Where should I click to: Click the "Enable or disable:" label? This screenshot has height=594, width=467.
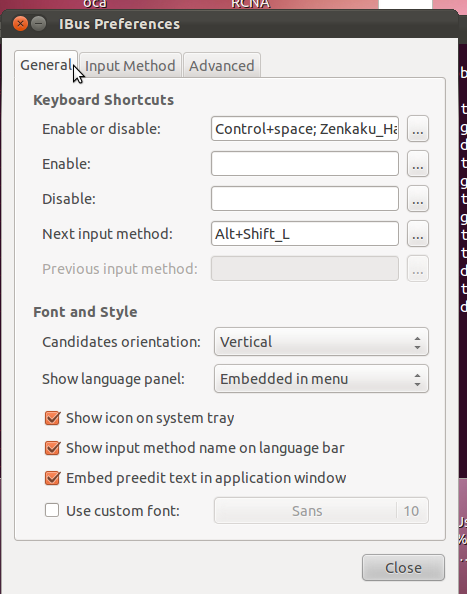tap(101, 129)
